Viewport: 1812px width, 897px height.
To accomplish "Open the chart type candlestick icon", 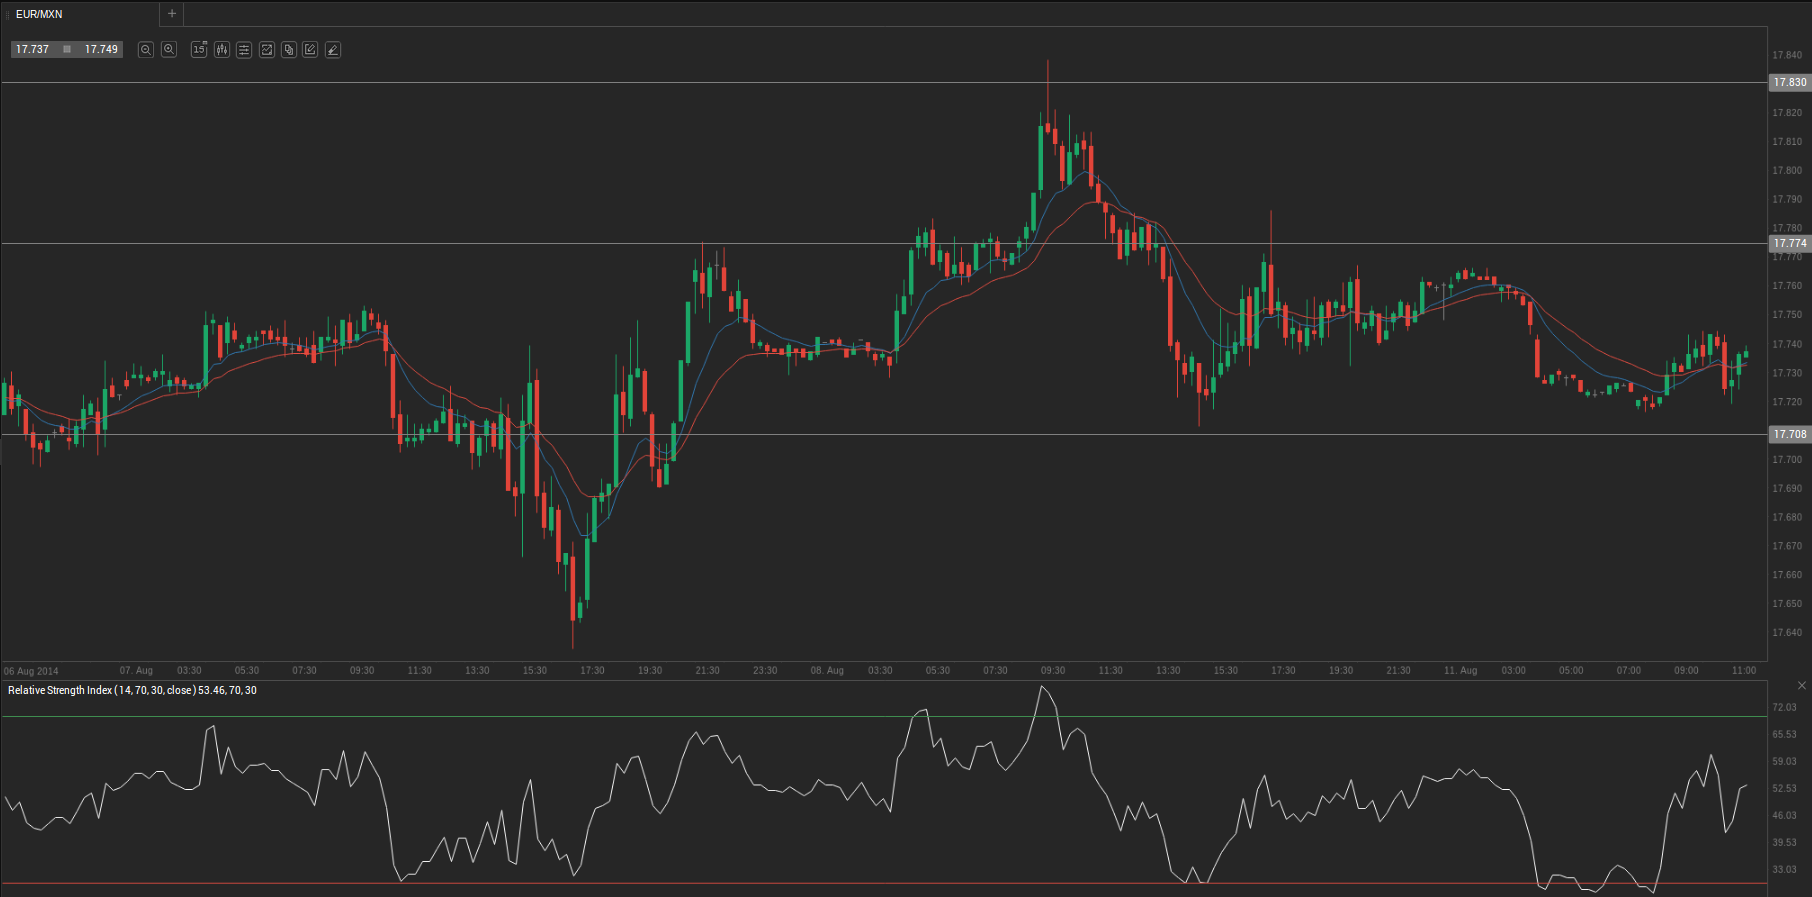I will click(222, 49).
